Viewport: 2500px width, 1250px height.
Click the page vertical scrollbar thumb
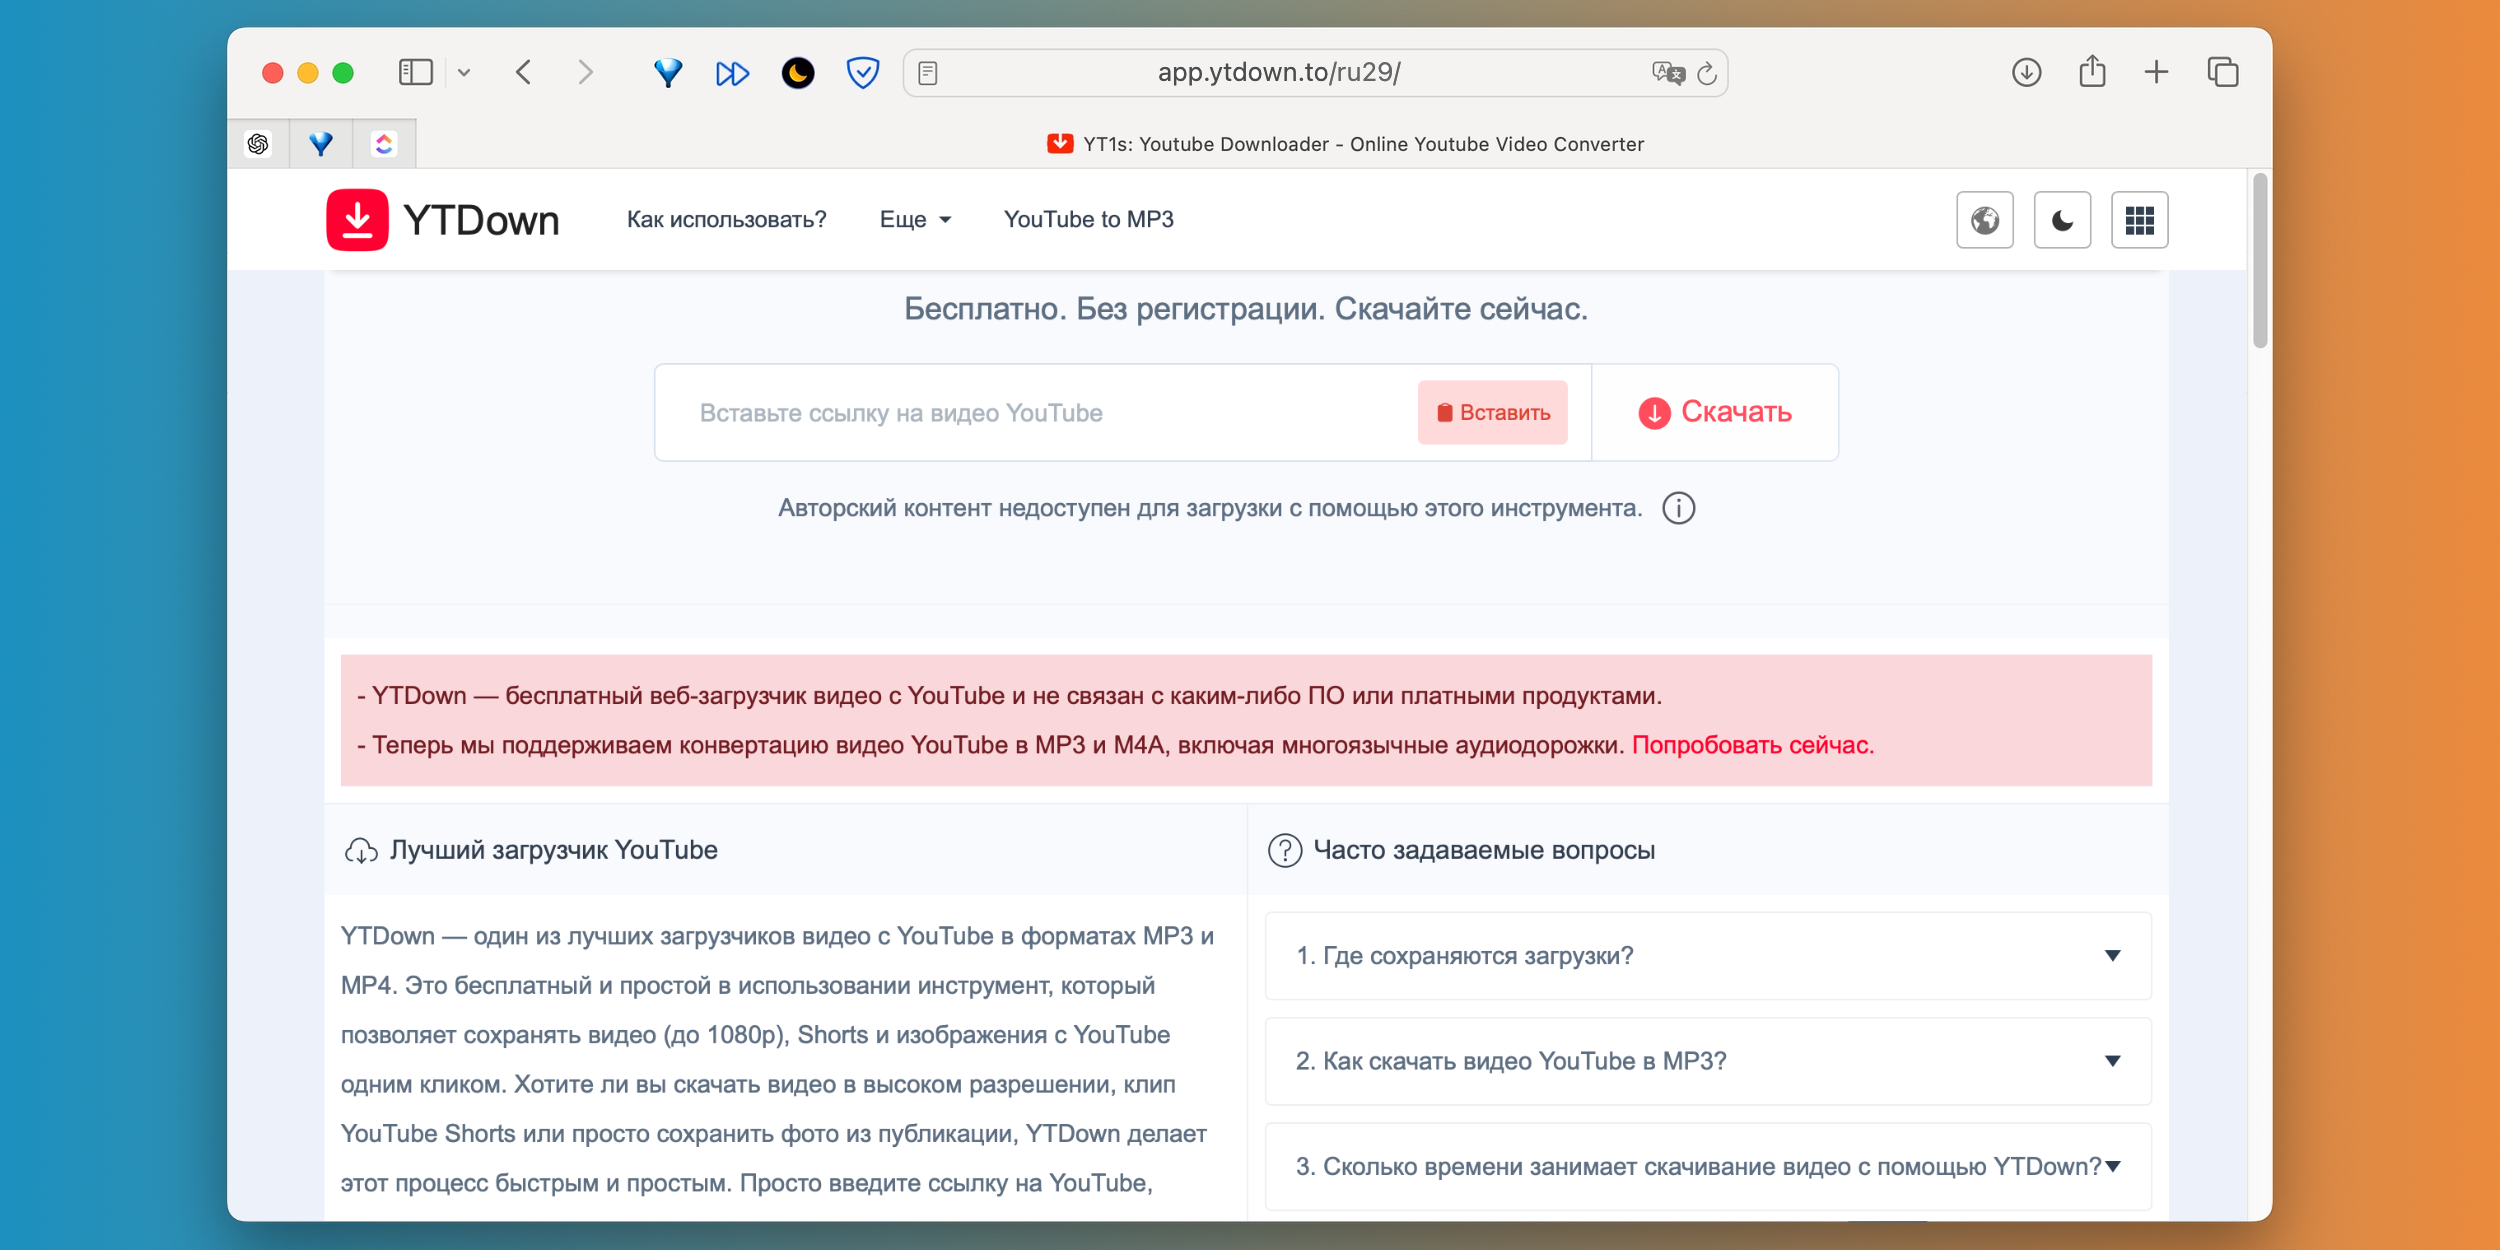pos(2259,262)
